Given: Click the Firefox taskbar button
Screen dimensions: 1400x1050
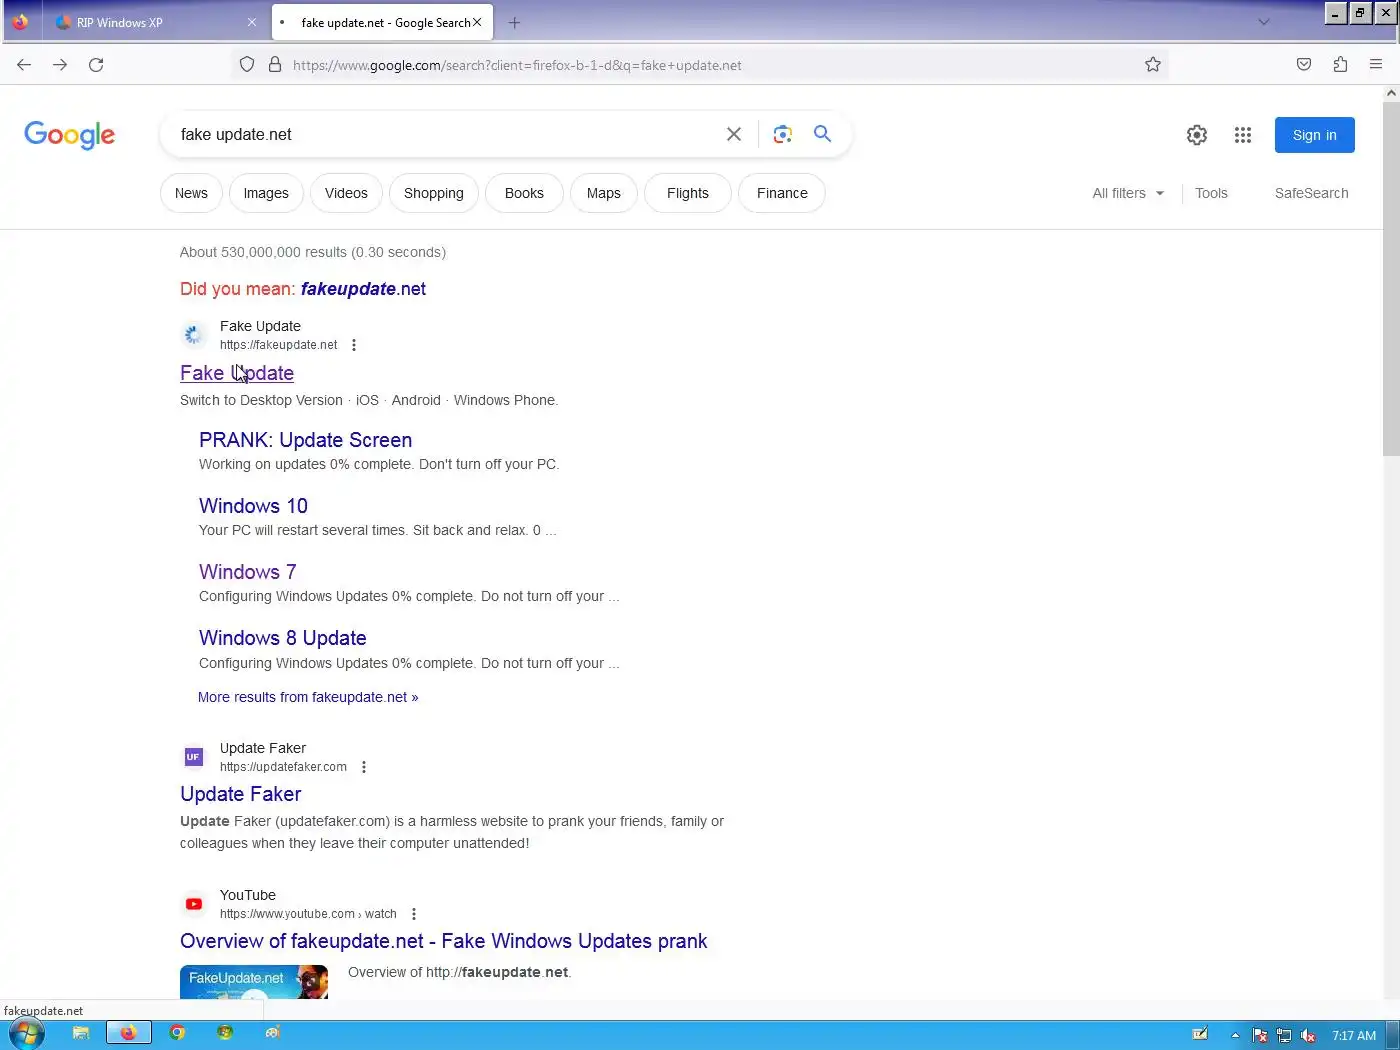Looking at the screenshot, I should point(128,1033).
